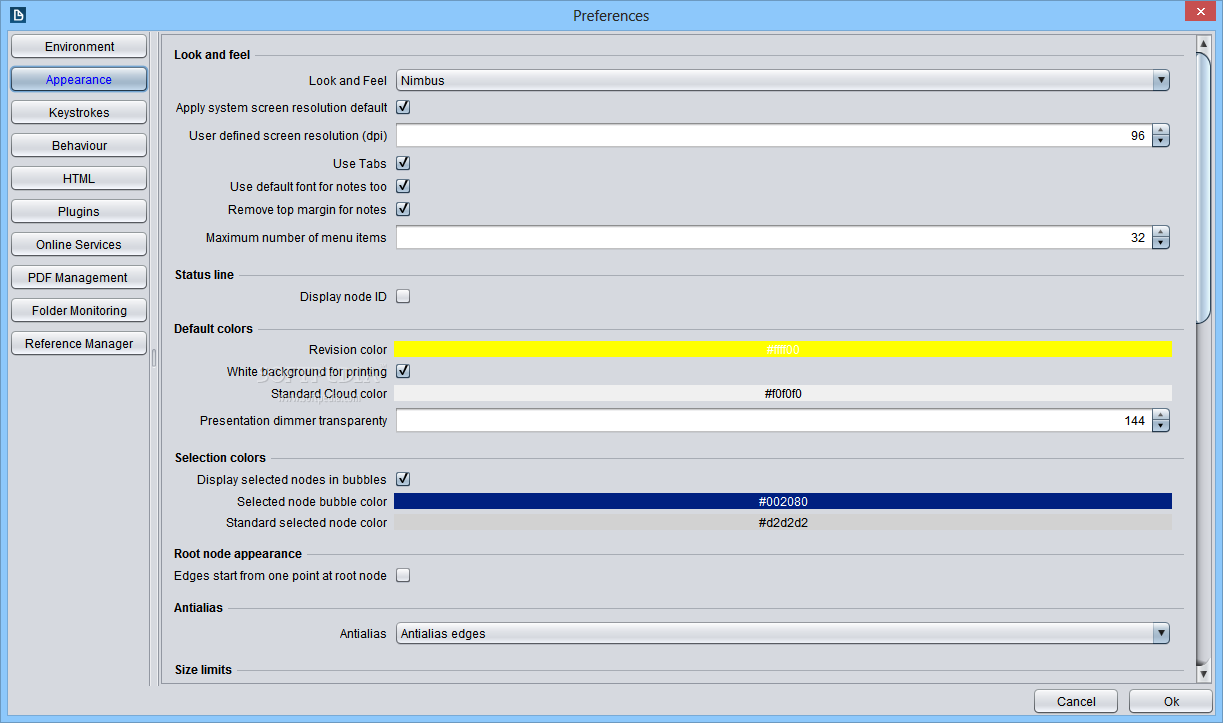Decrease user defined screen resolution
Image resolution: width=1223 pixels, height=723 pixels.
pos(1161,142)
